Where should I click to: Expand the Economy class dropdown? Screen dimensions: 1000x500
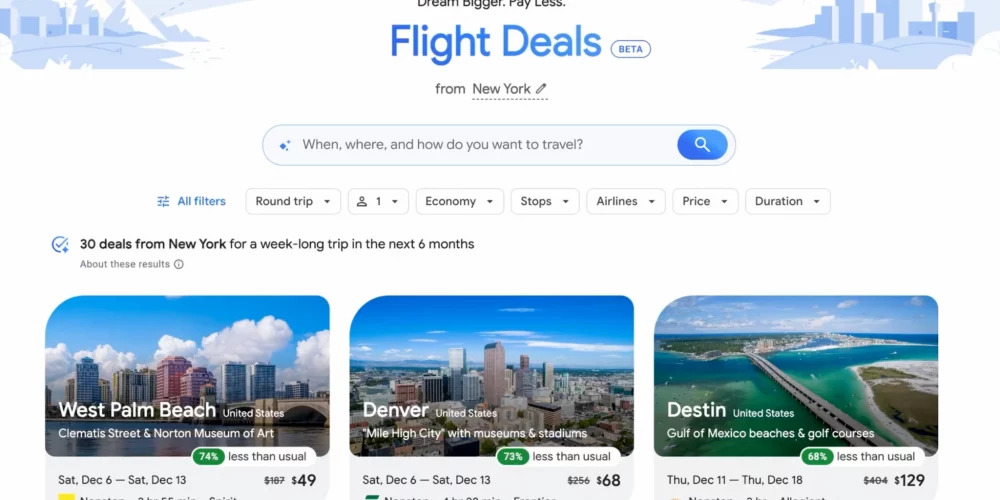pyautogui.click(x=460, y=202)
